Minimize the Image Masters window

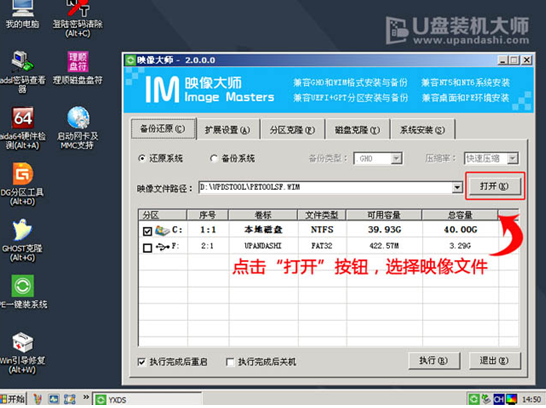coord(502,60)
